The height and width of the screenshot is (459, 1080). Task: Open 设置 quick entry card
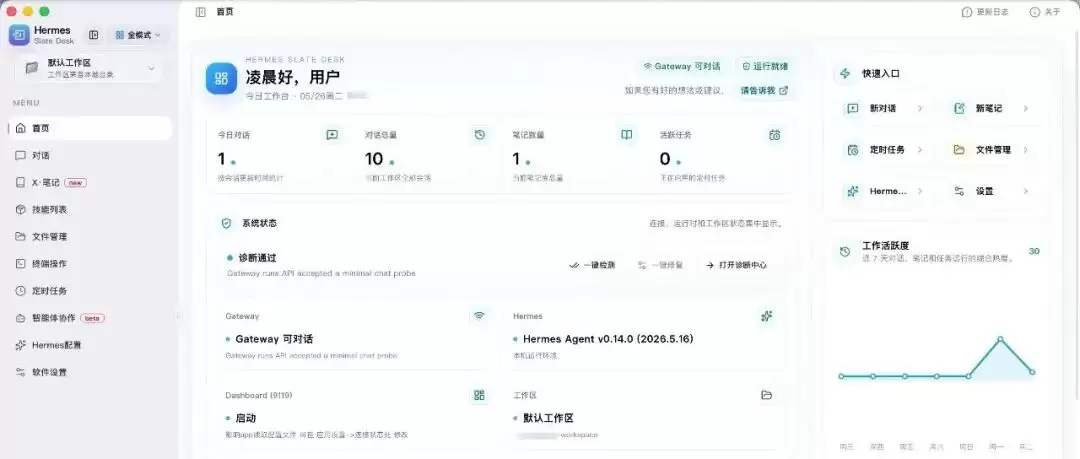coord(991,191)
